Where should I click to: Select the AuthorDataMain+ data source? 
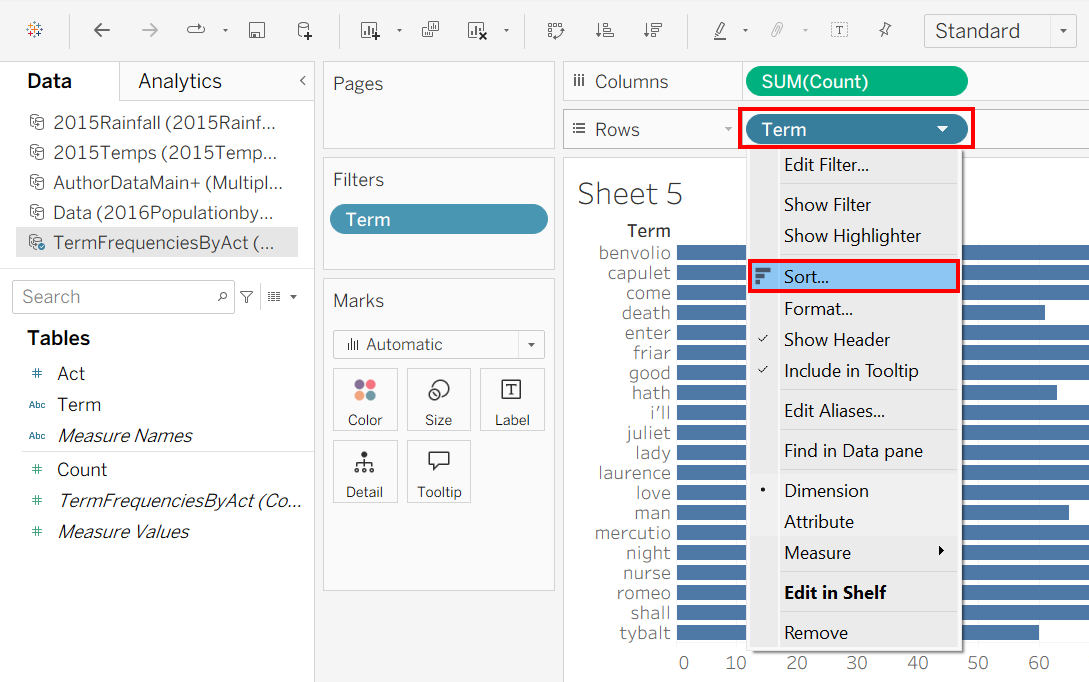156,183
